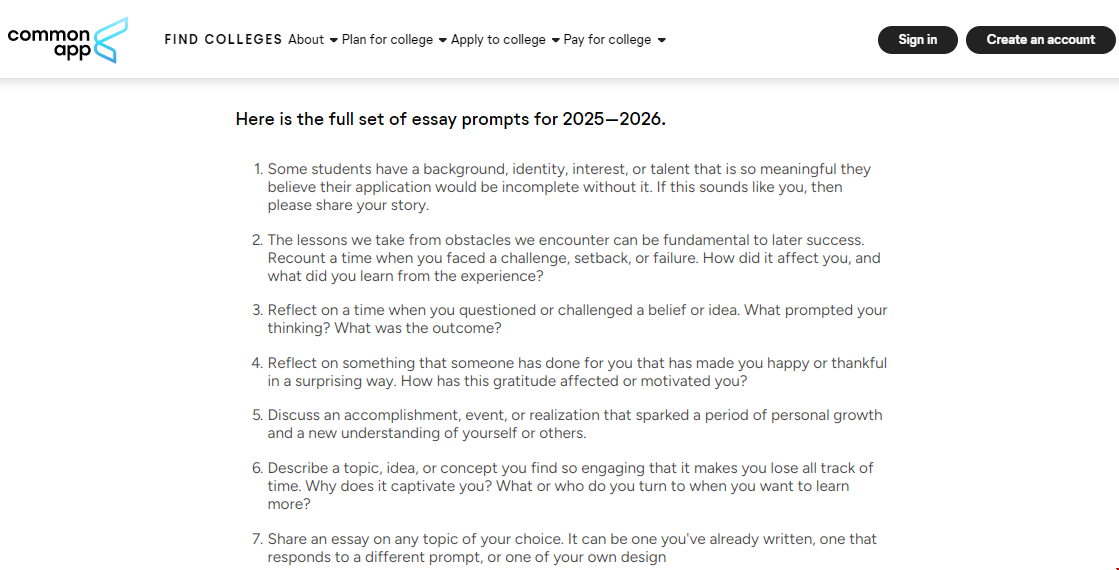
Task: Expand the Pay for college arrow
Action: [x=662, y=41]
